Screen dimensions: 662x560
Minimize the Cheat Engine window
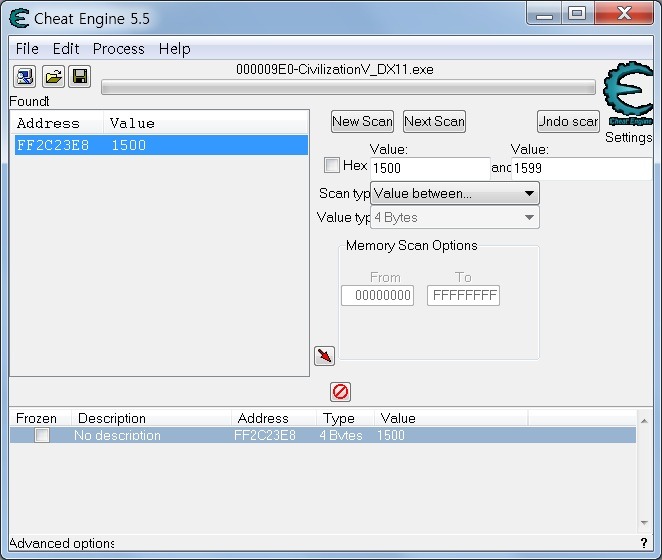click(544, 14)
